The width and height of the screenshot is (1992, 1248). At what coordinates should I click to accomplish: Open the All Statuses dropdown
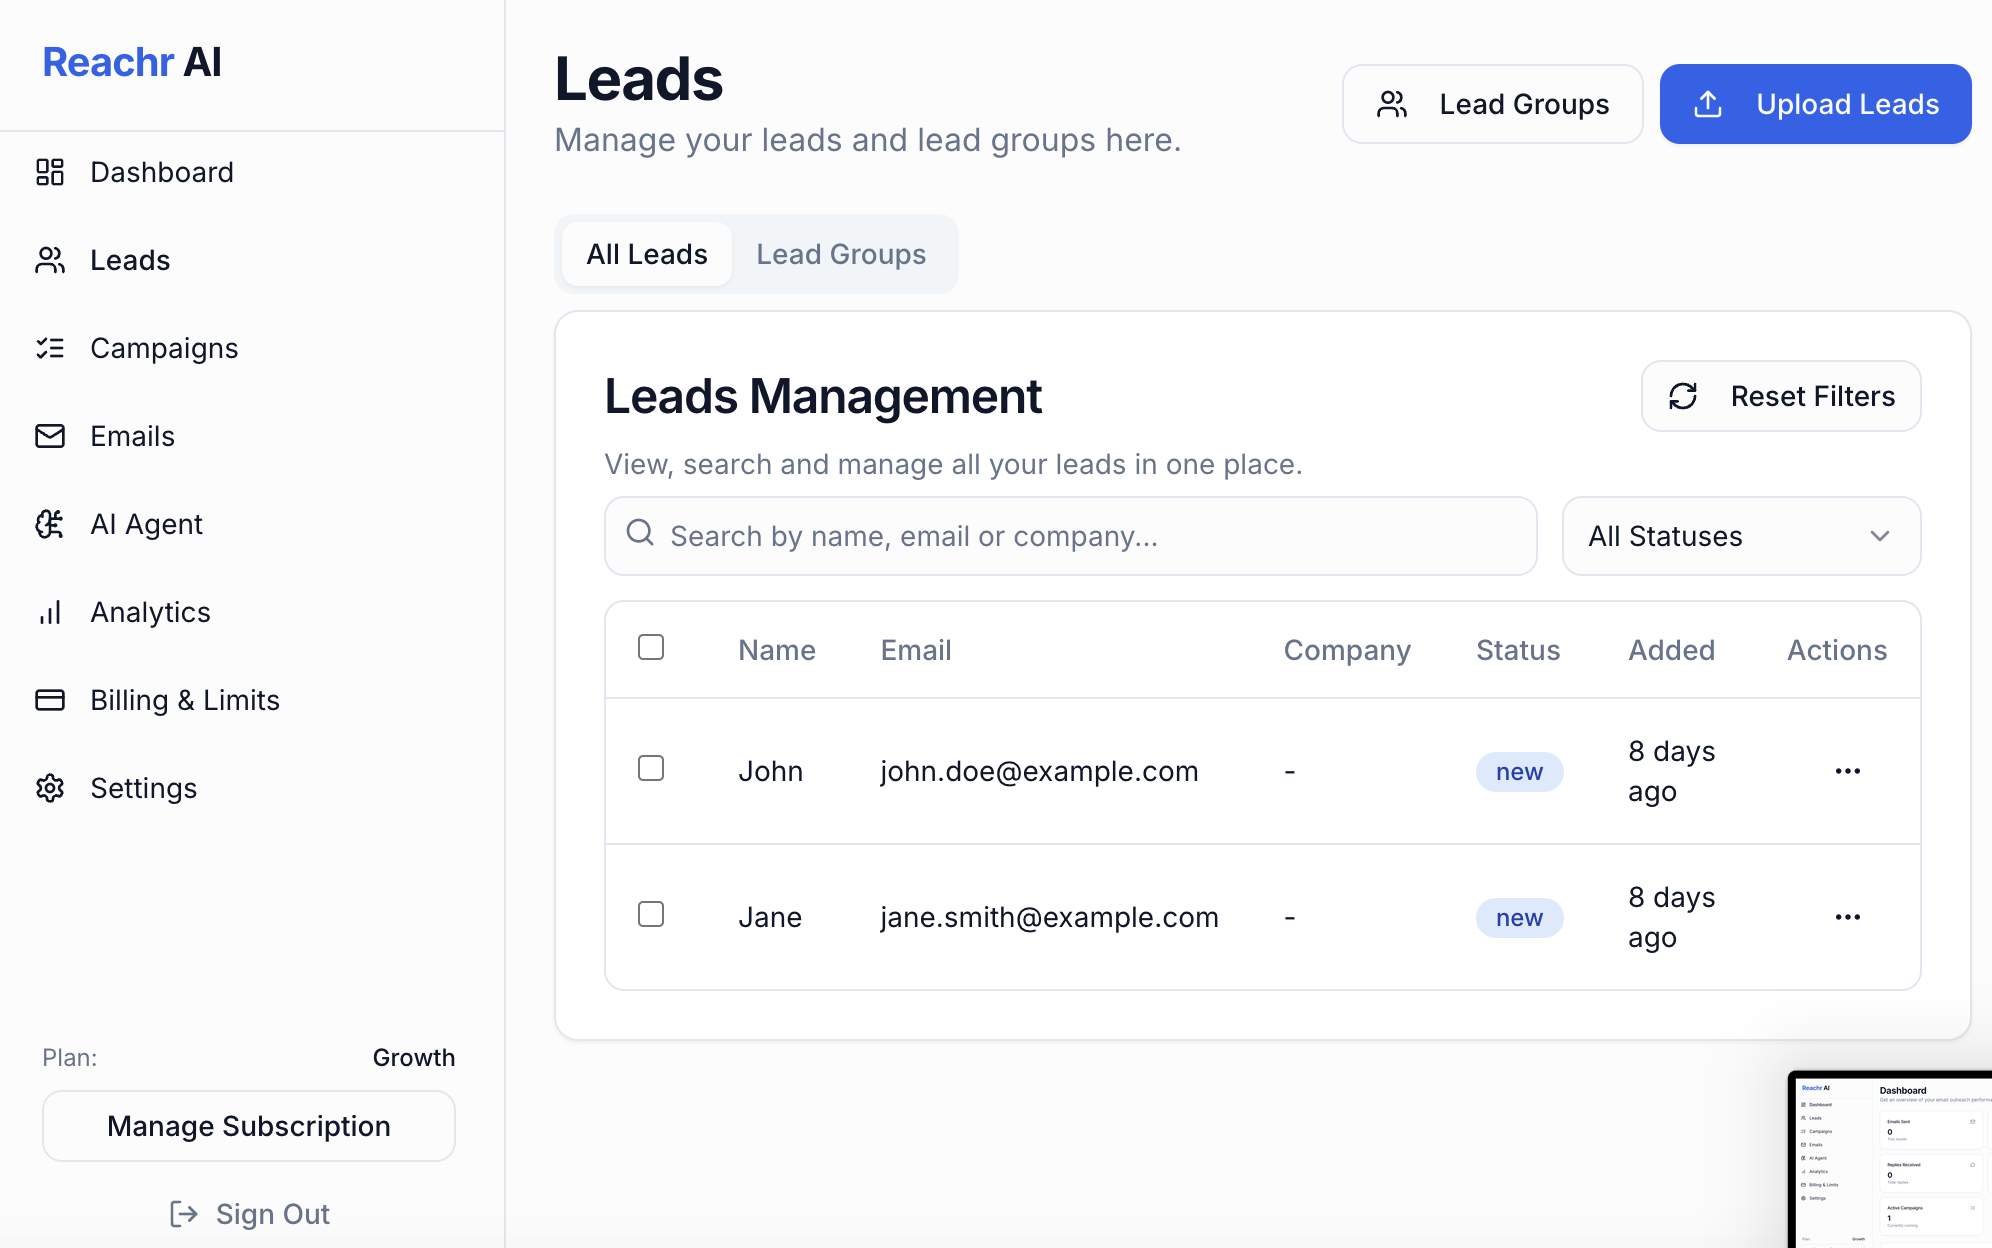pyautogui.click(x=1741, y=536)
